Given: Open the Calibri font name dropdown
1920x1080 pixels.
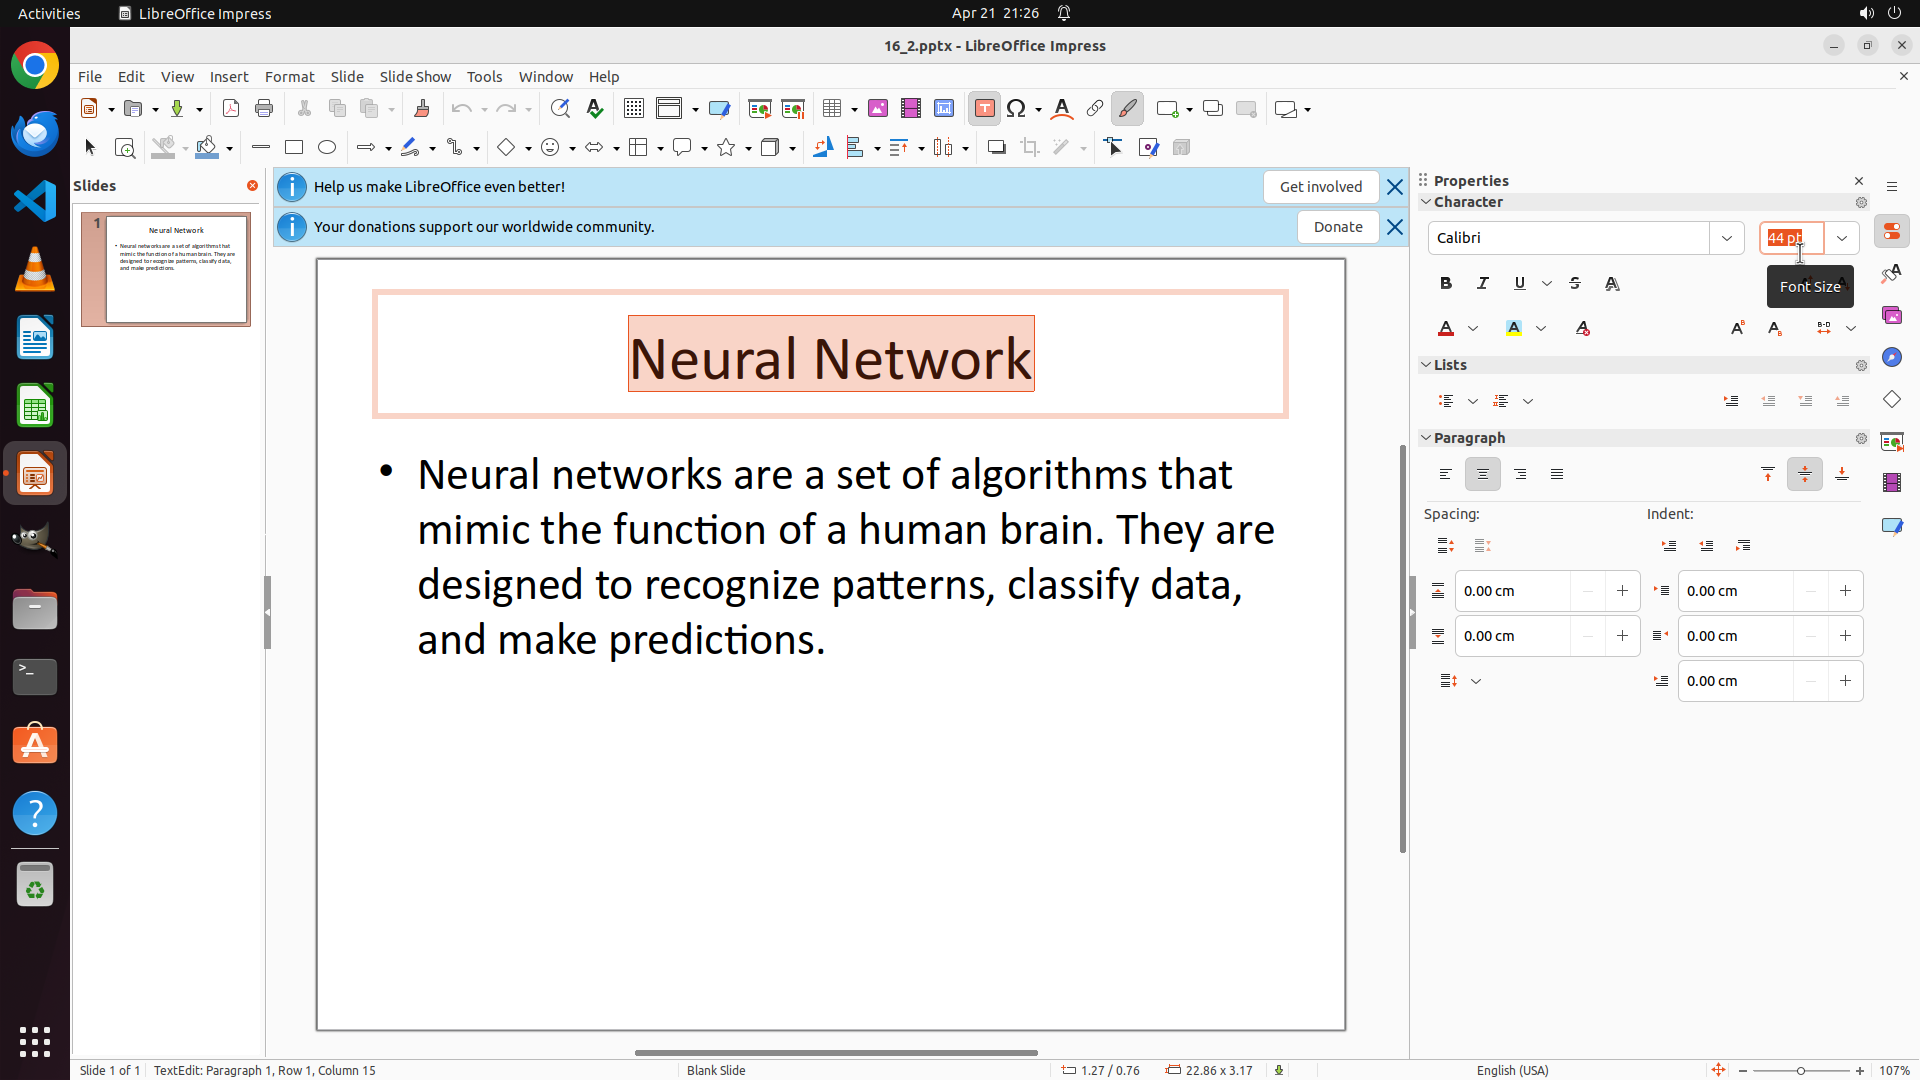Looking at the screenshot, I should coord(1726,238).
